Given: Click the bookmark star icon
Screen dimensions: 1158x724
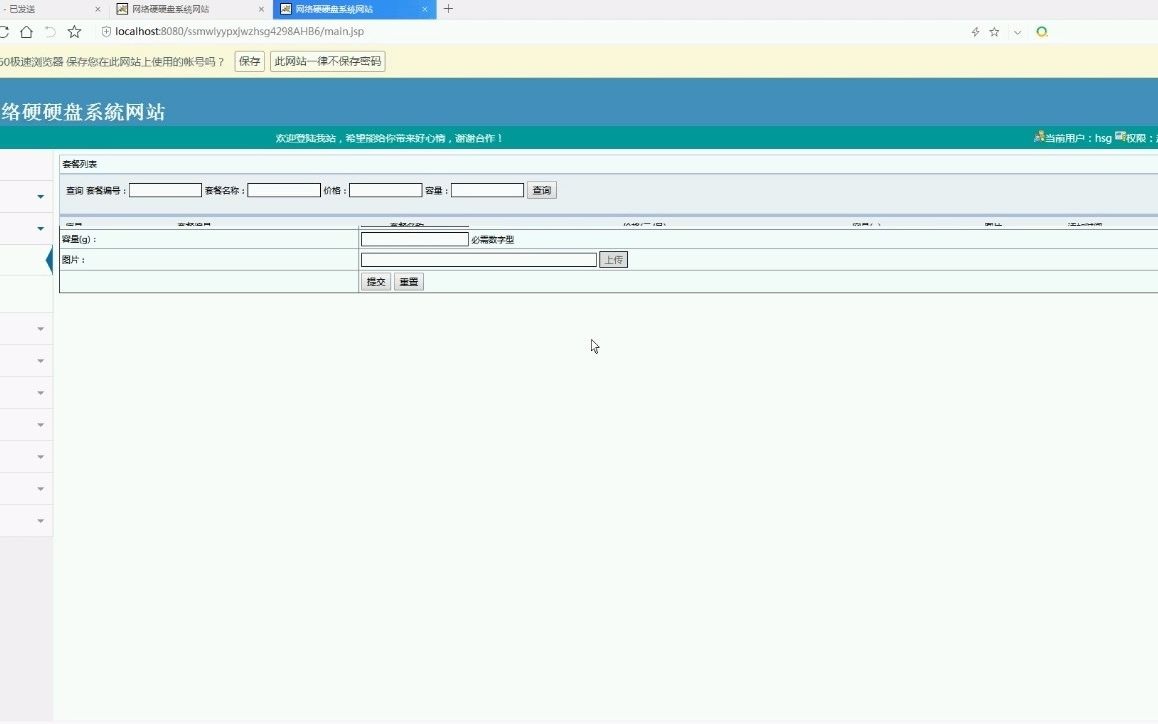Looking at the screenshot, I should tap(994, 31).
